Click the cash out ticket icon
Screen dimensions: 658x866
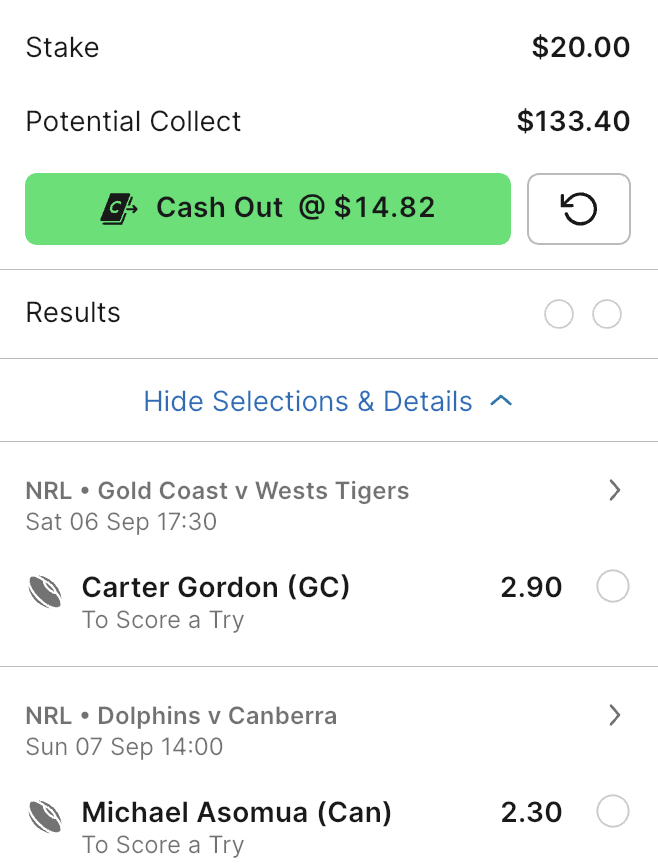[x=119, y=208]
